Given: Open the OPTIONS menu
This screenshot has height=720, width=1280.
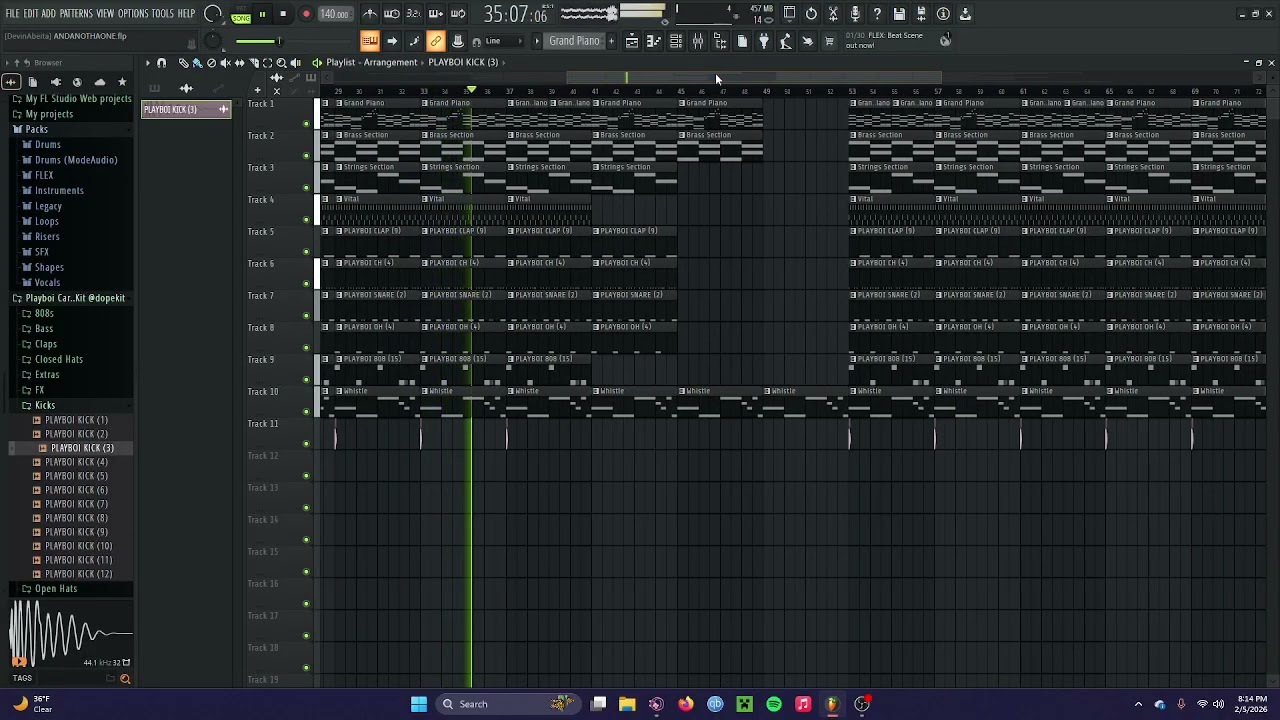Looking at the screenshot, I should [x=133, y=14].
